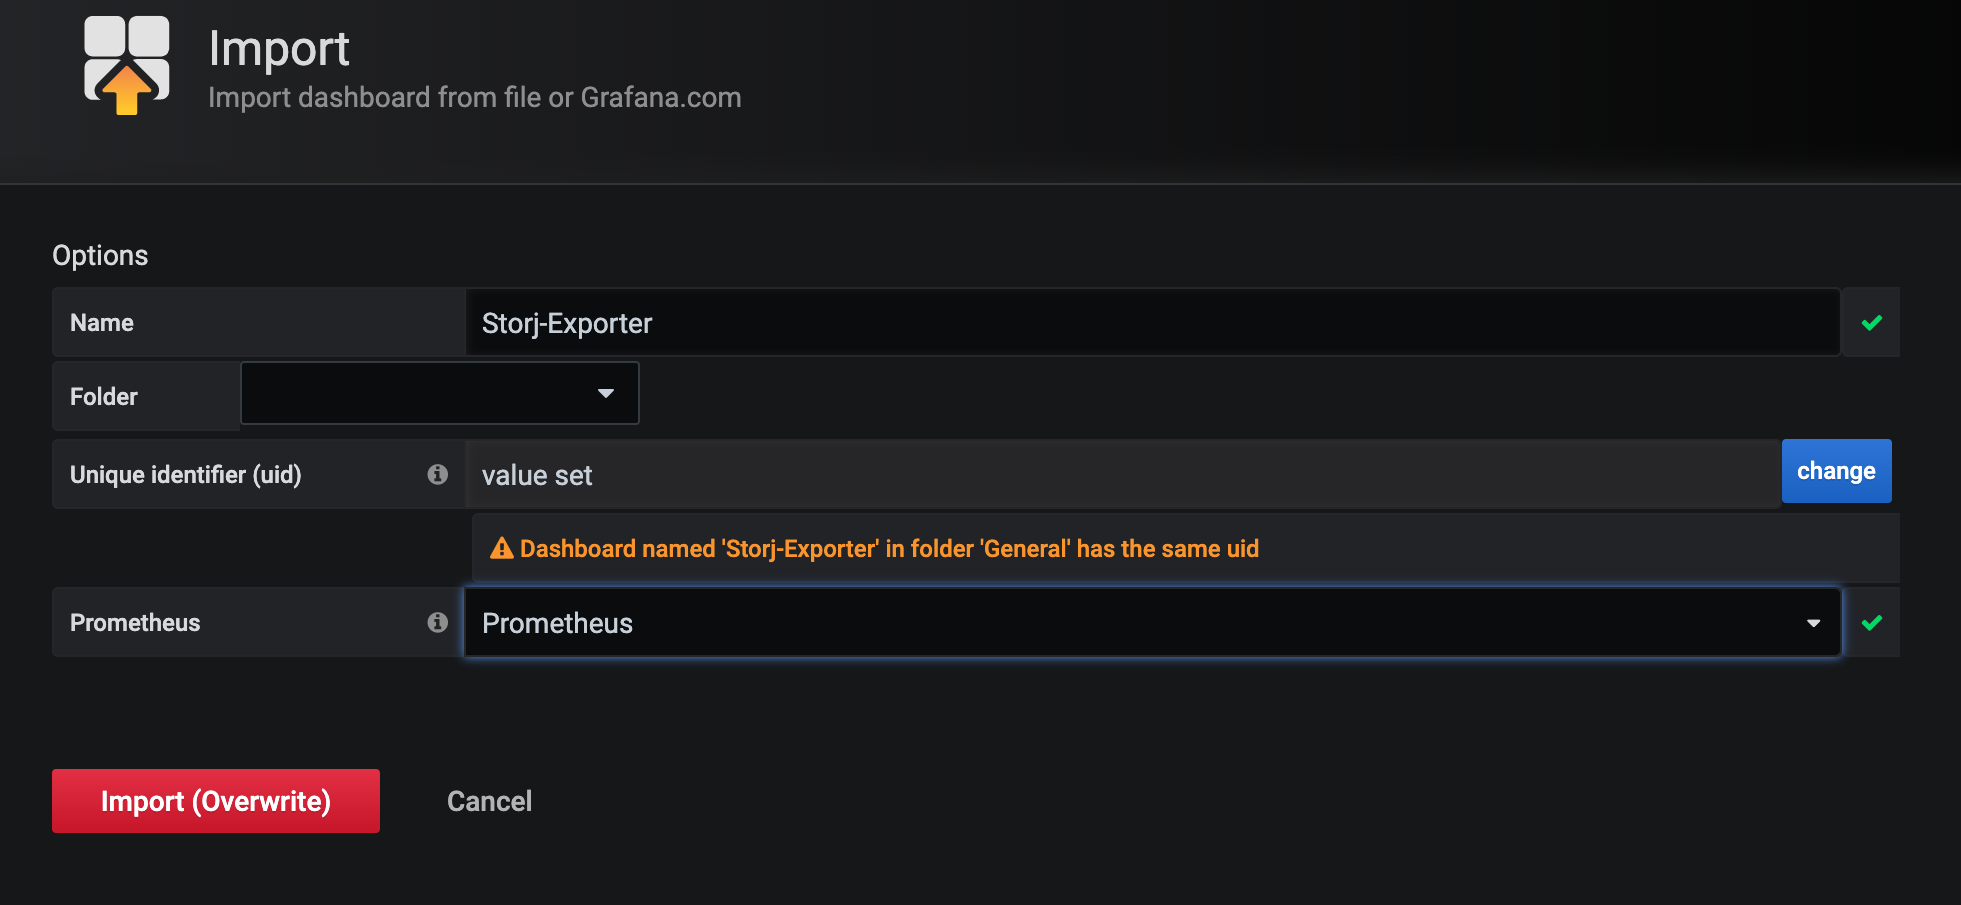Click the caret arrow in Folder selector
Viewport: 1961px width, 905px height.
(605, 394)
